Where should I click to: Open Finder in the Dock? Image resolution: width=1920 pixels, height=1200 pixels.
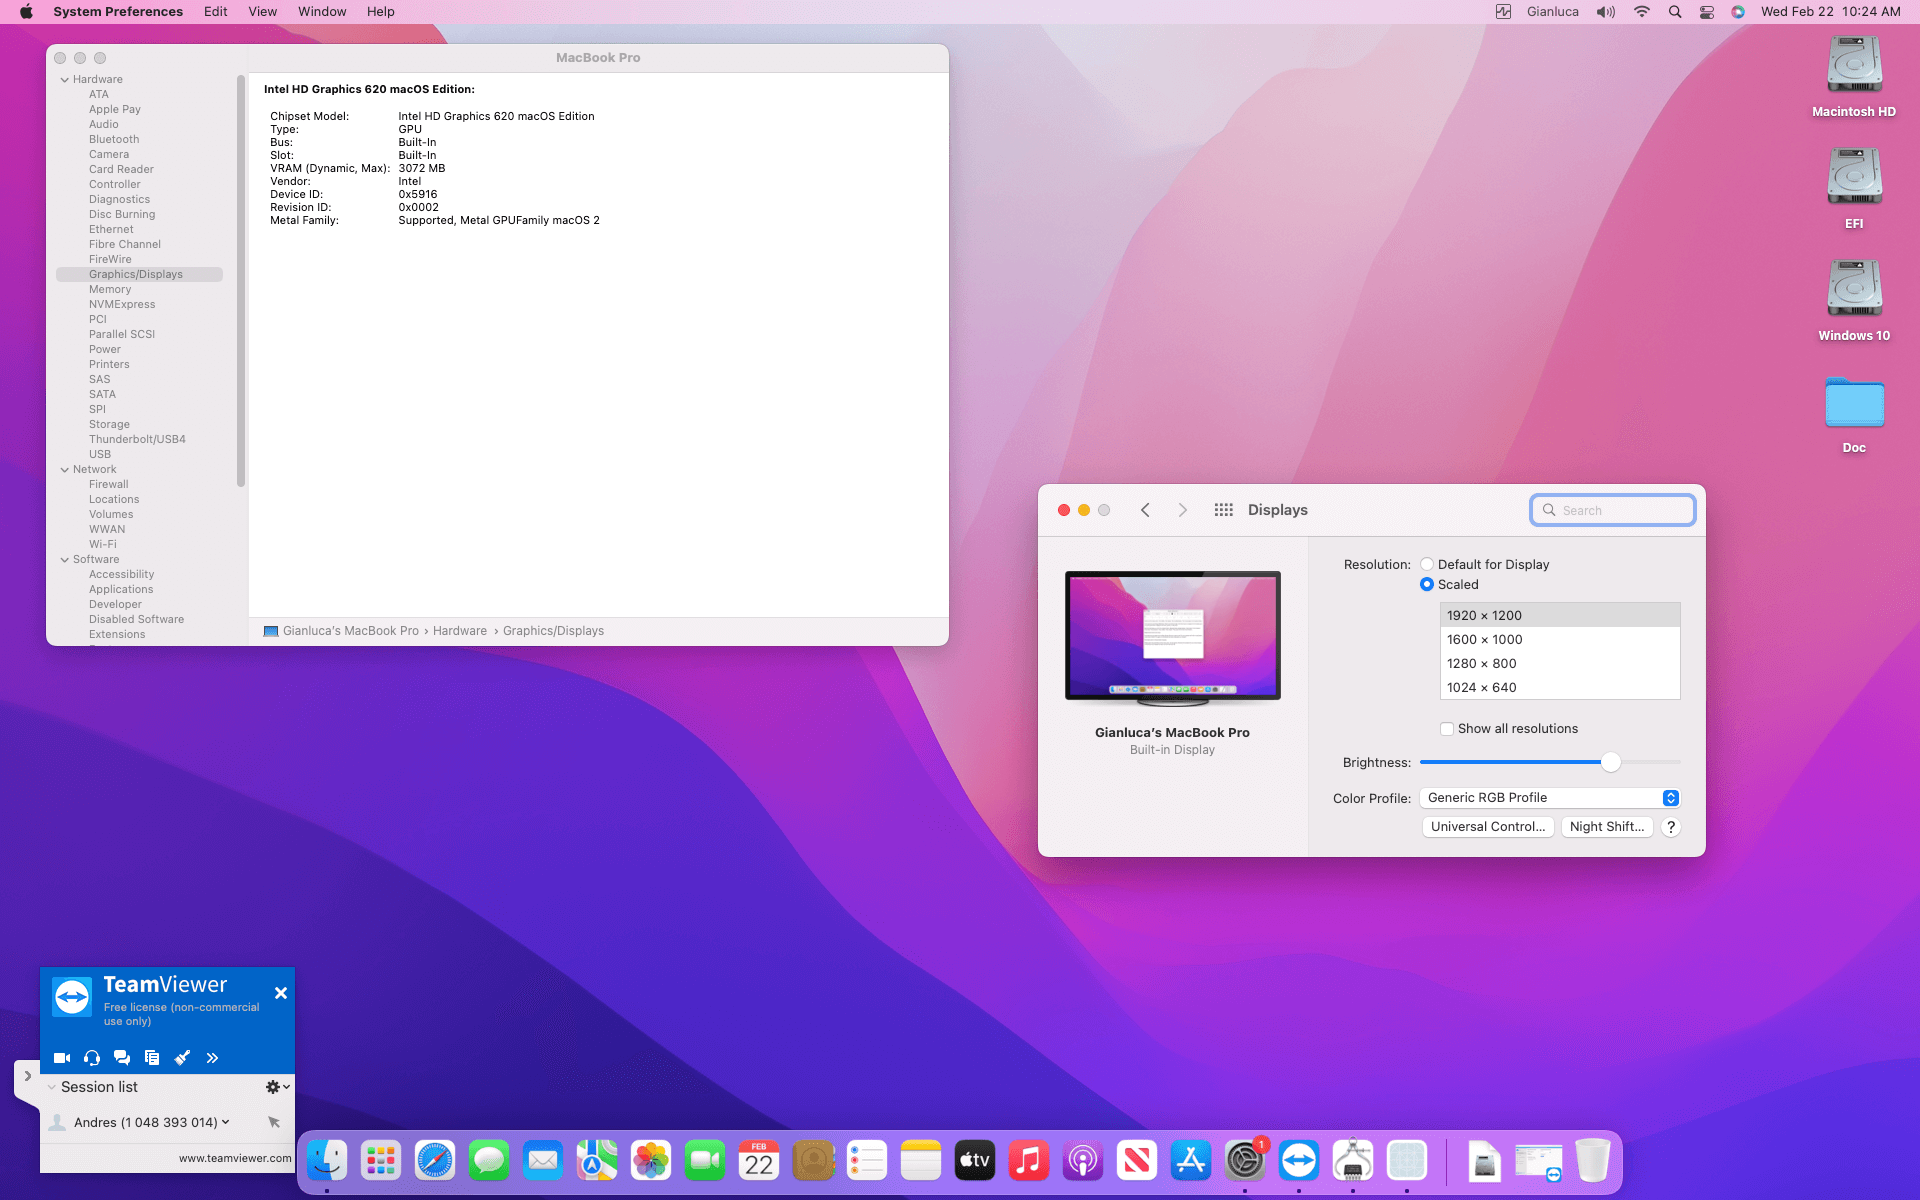pyautogui.click(x=327, y=1161)
